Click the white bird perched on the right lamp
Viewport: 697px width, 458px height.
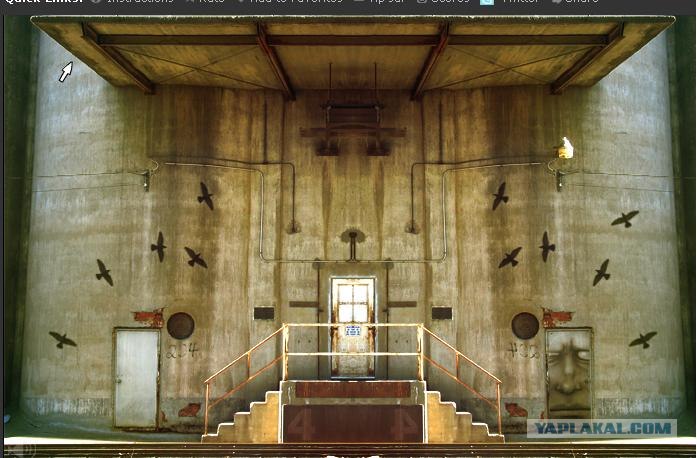coord(565,148)
